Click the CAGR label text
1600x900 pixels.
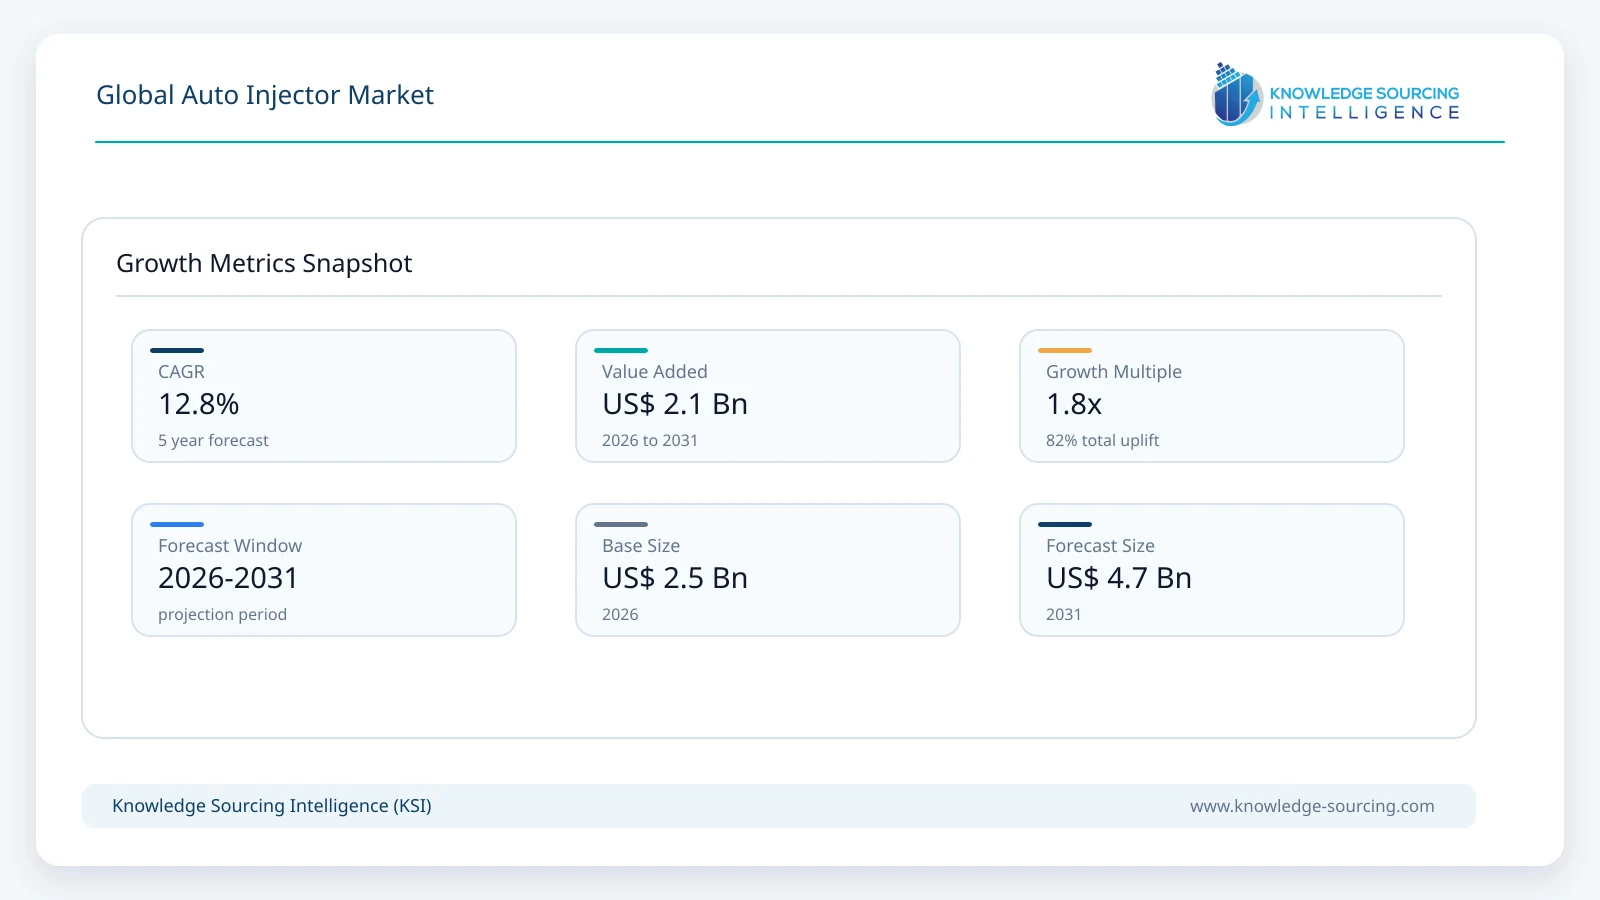pyautogui.click(x=181, y=372)
